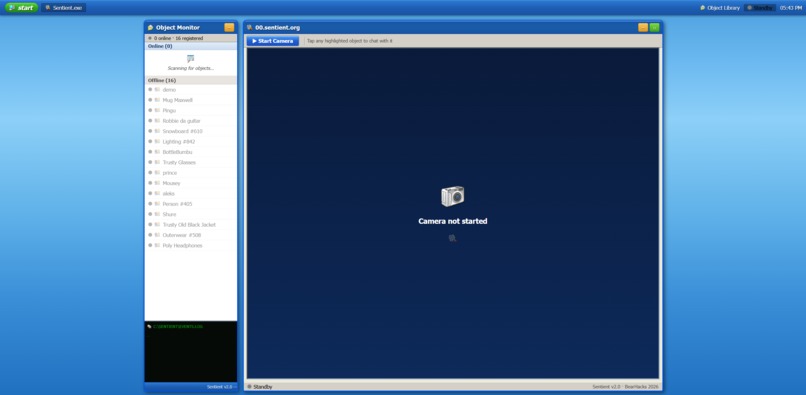Select Shure in the offline list
806x395 pixels.
(x=191, y=214)
